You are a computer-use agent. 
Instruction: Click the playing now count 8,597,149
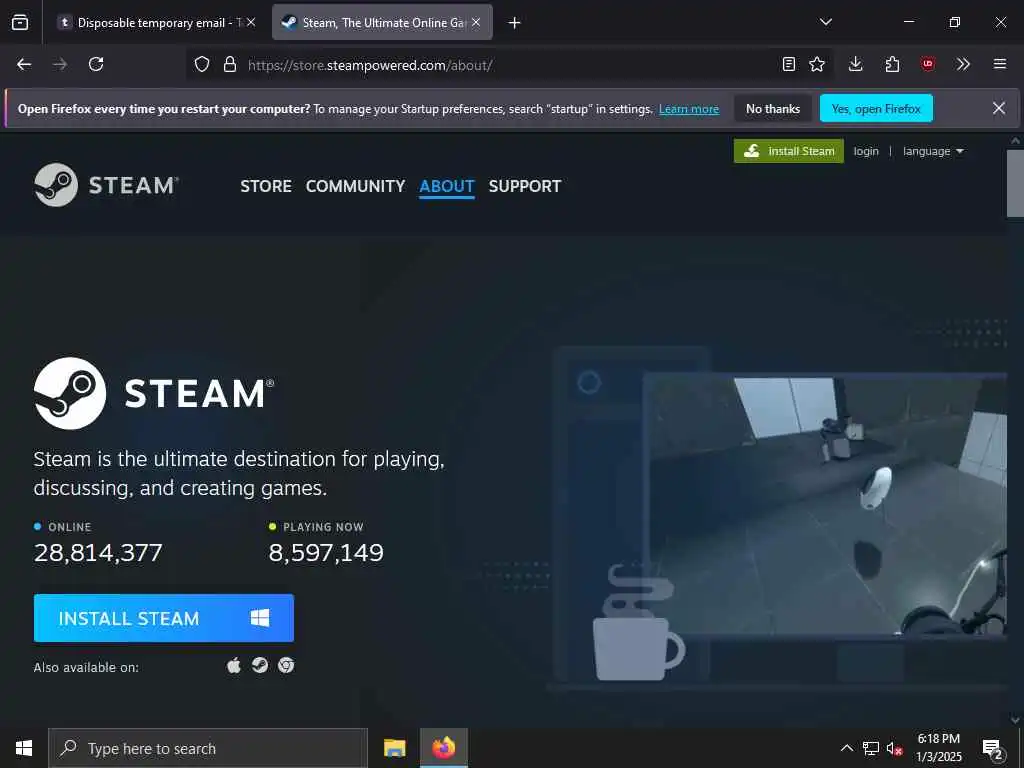[x=326, y=553]
